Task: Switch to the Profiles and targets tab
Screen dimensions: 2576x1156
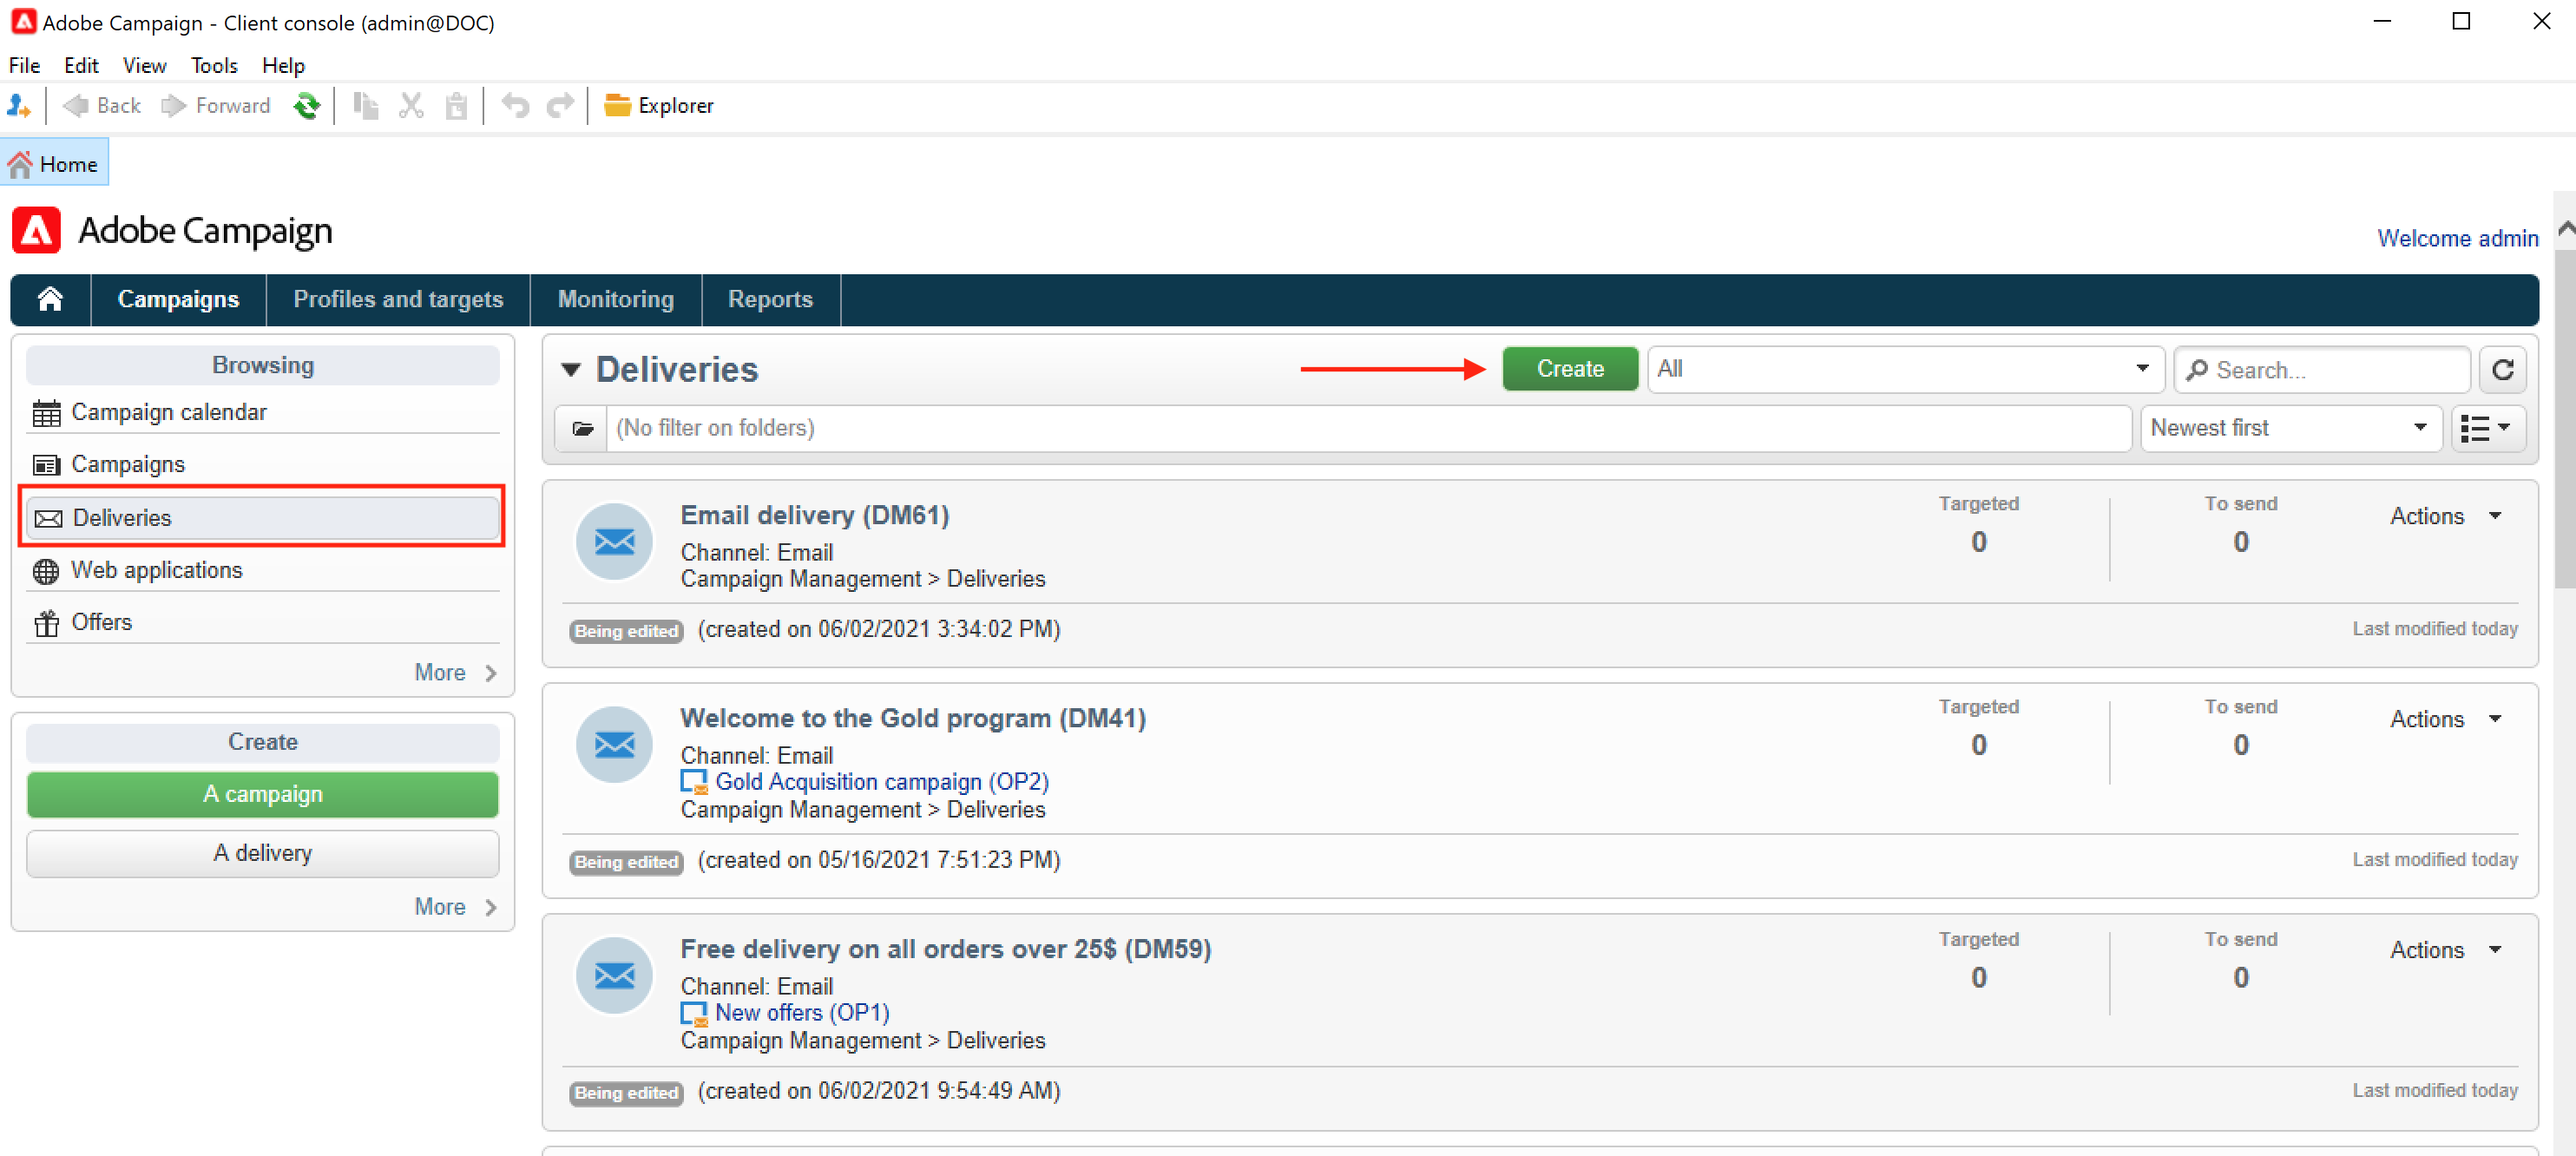Action: pyautogui.click(x=398, y=299)
